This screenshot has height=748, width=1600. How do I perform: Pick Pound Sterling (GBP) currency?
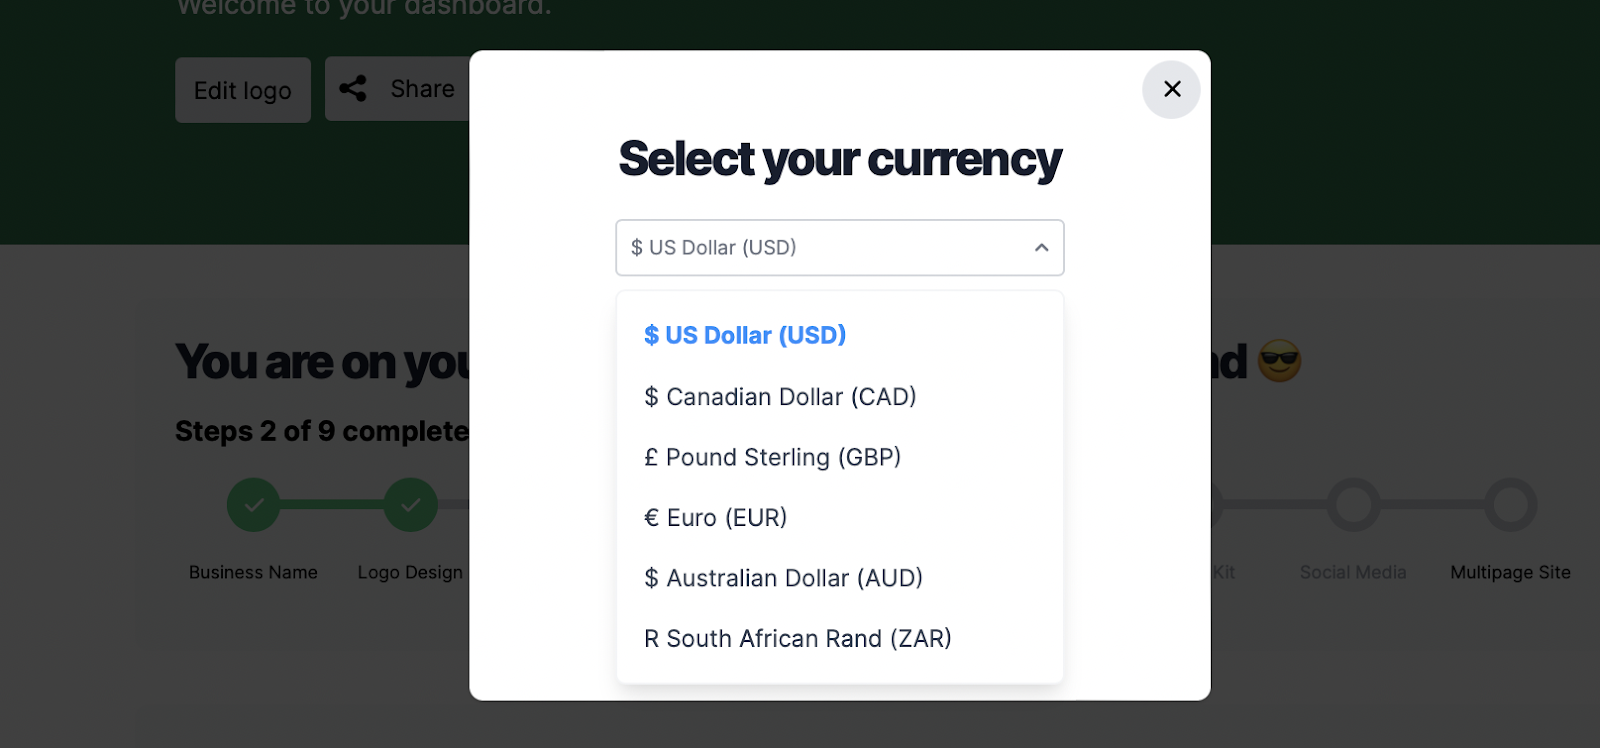773,457
